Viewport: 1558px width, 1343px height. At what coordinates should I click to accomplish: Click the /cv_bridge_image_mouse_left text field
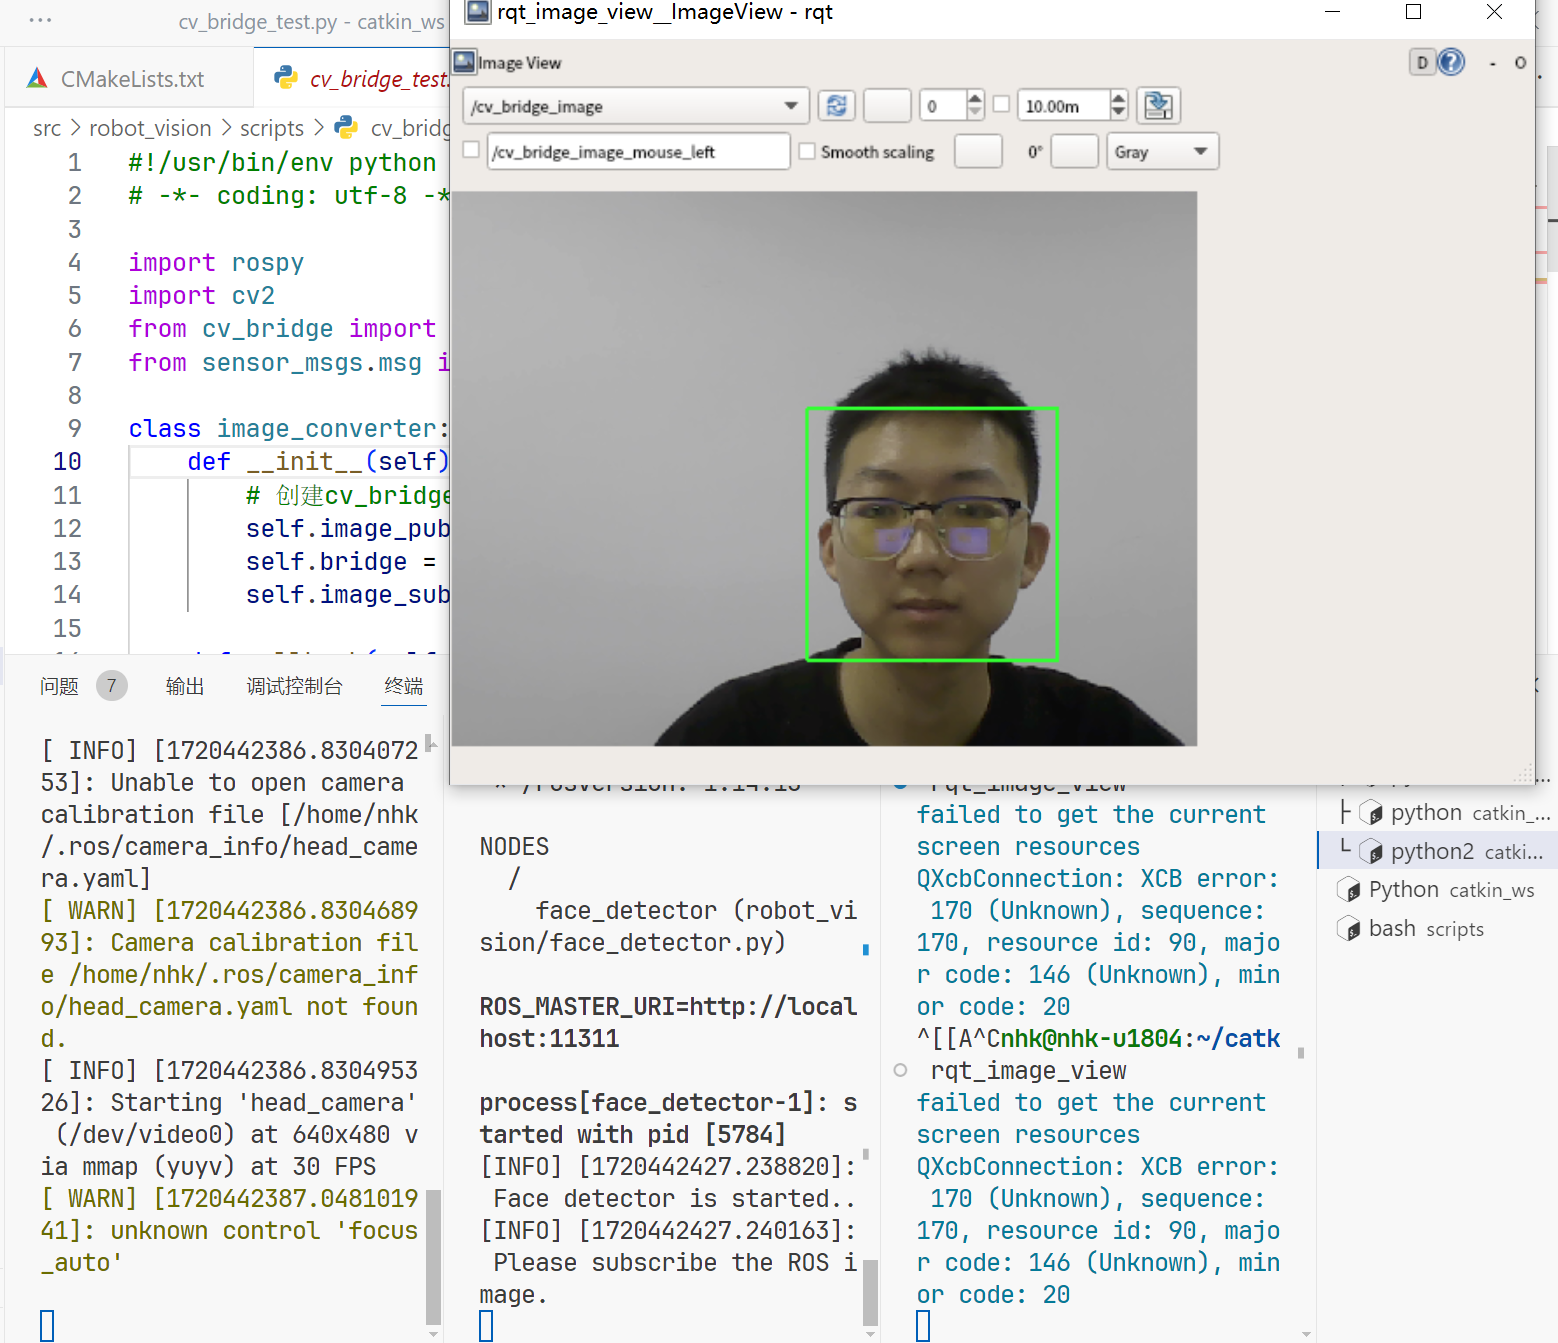pos(638,151)
